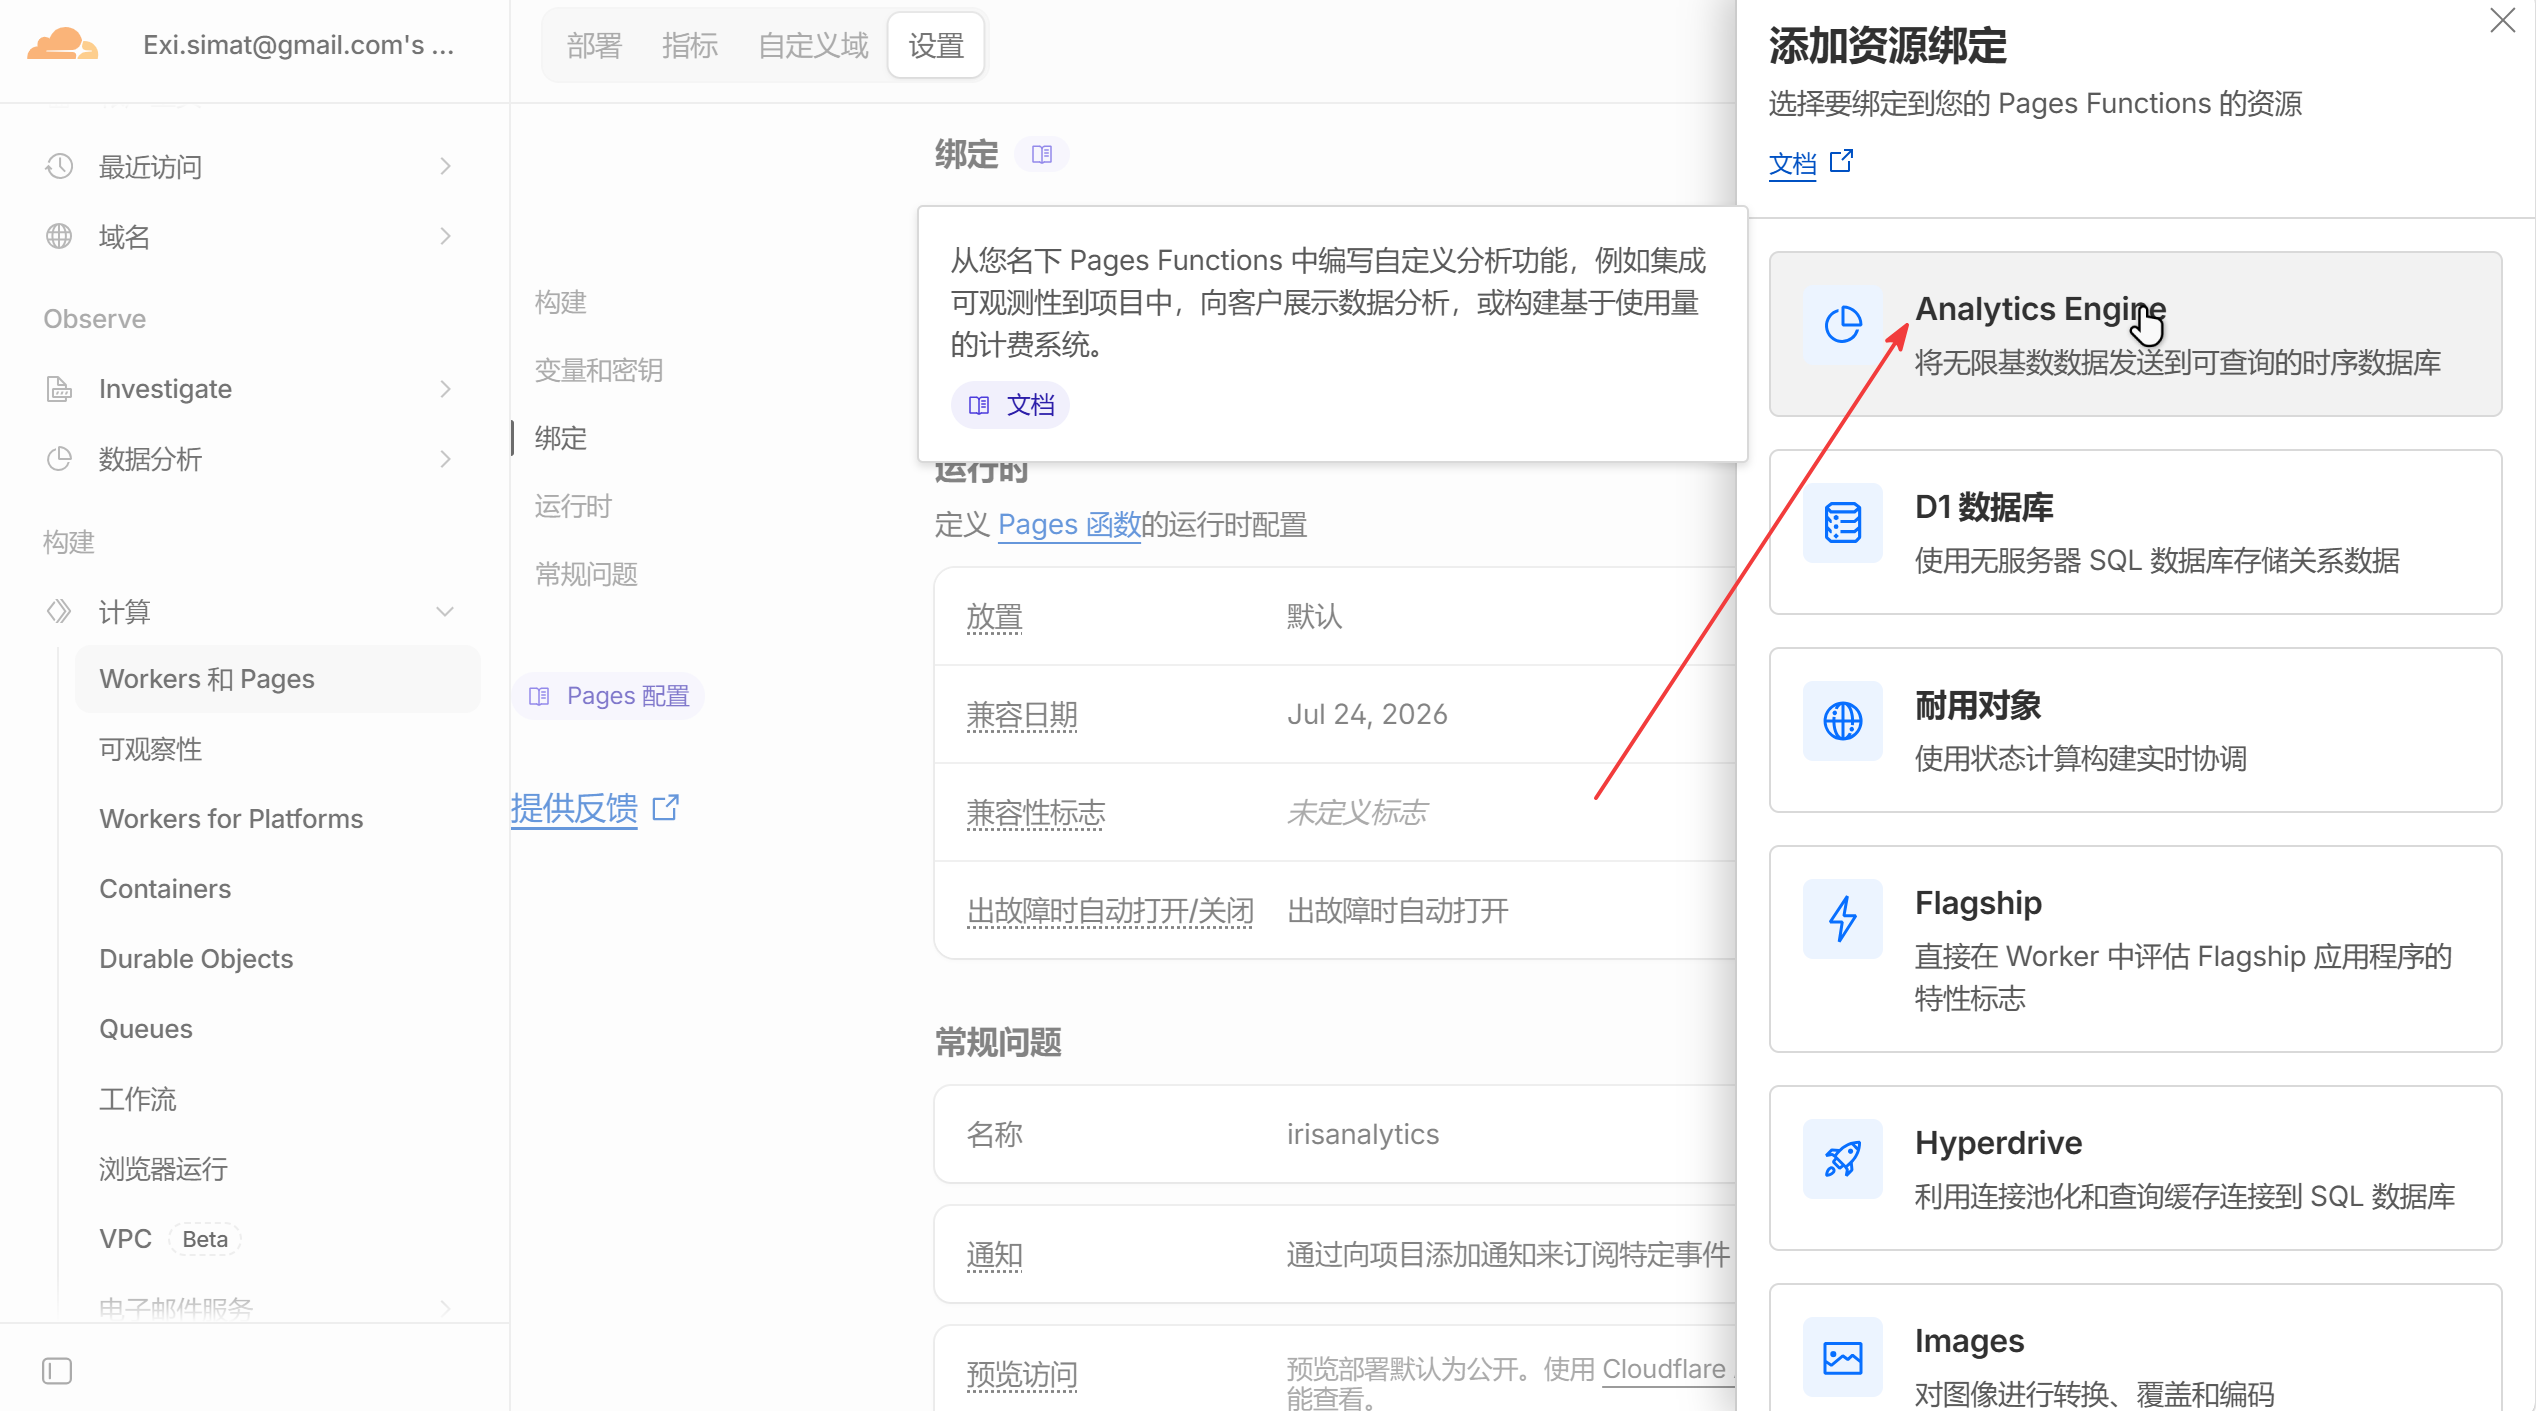Open the 文档 link in the binding panel

coord(1792,162)
